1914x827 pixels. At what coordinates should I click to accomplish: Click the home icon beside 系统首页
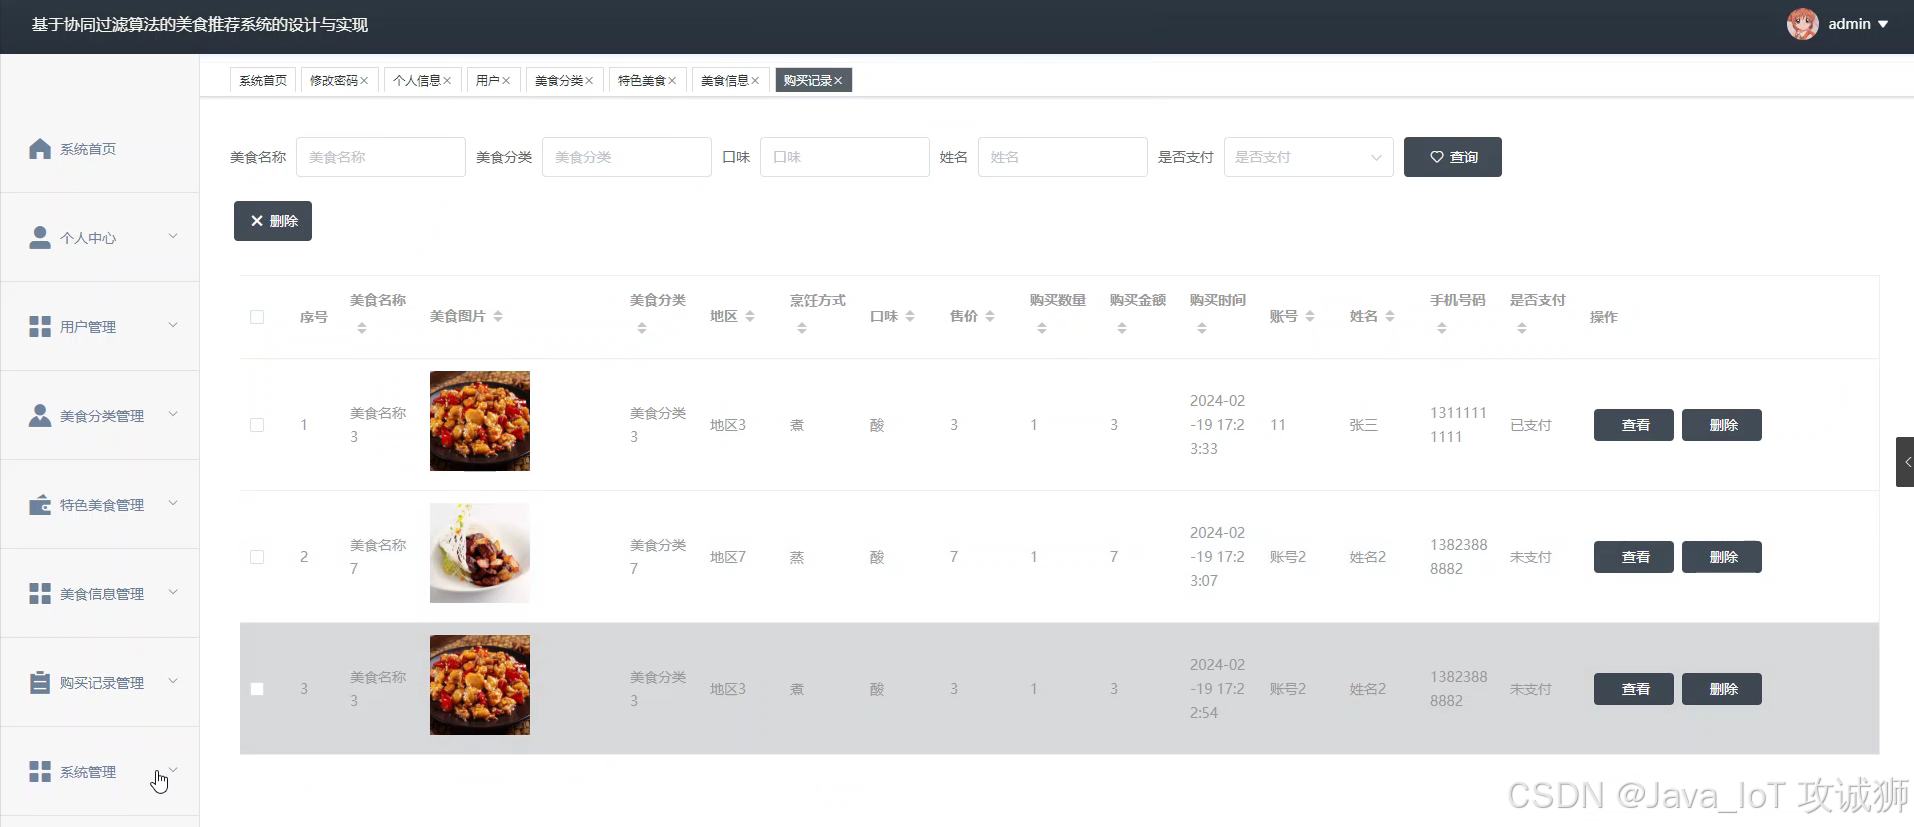[x=40, y=149]
